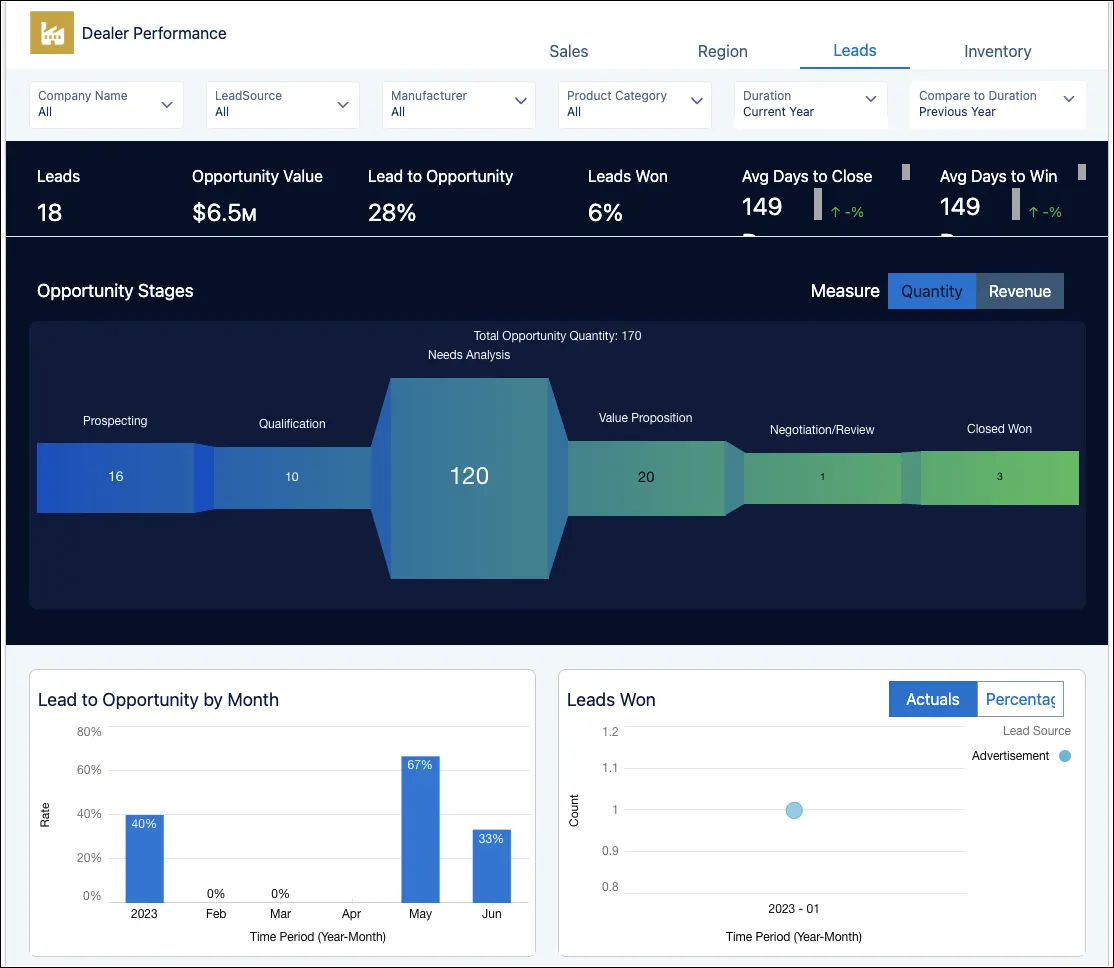Screen dimensions: 1114x968
Task: Go to the Inventory tab
Action: [997, 51]
